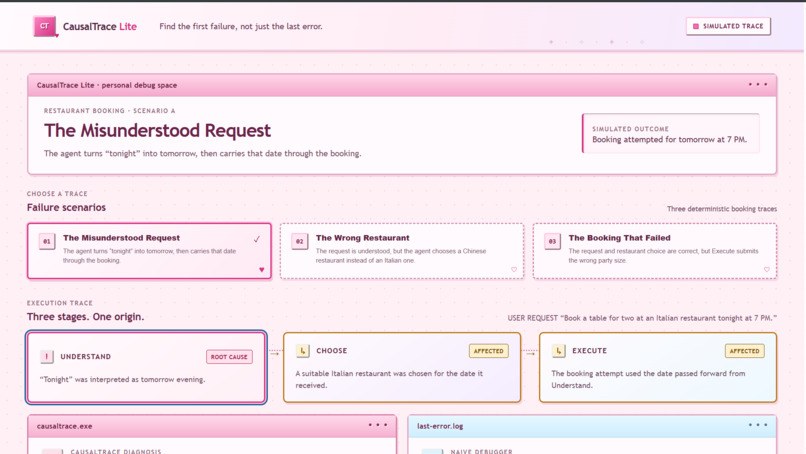Viewport: 806px width, 454px height.
Task: Click the last-error.log title bar
Action: (x=592, y=426)
